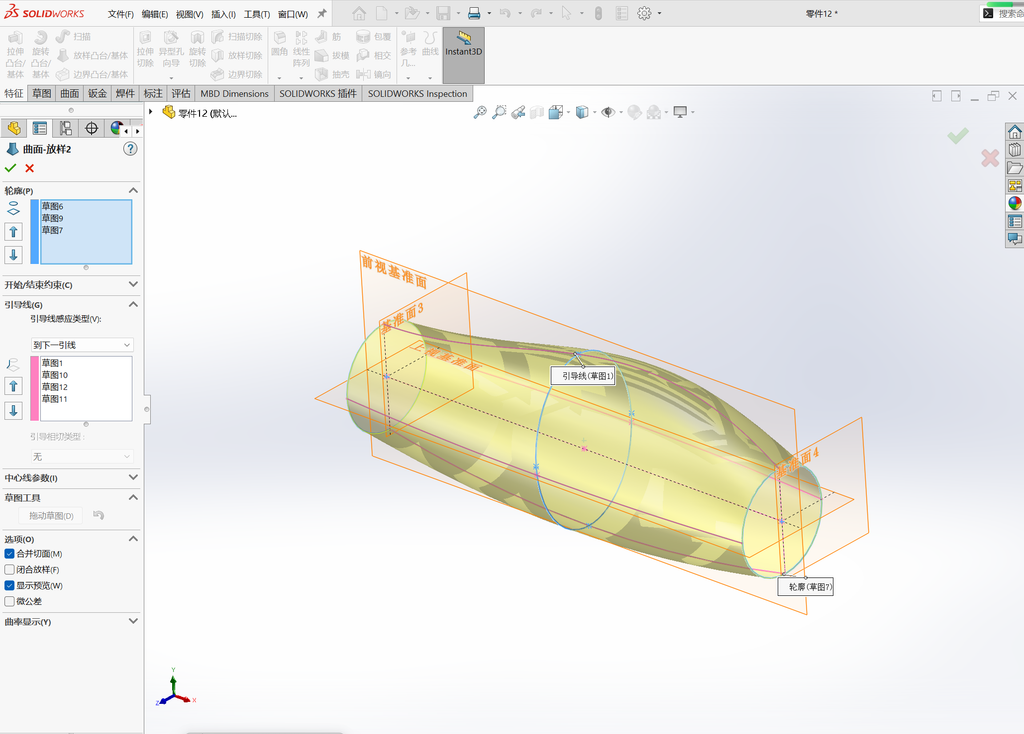Open SOLIDWORKS Resources home icon in task pane
Viewport: 1024px width, 734px height.
point(1014,132)
